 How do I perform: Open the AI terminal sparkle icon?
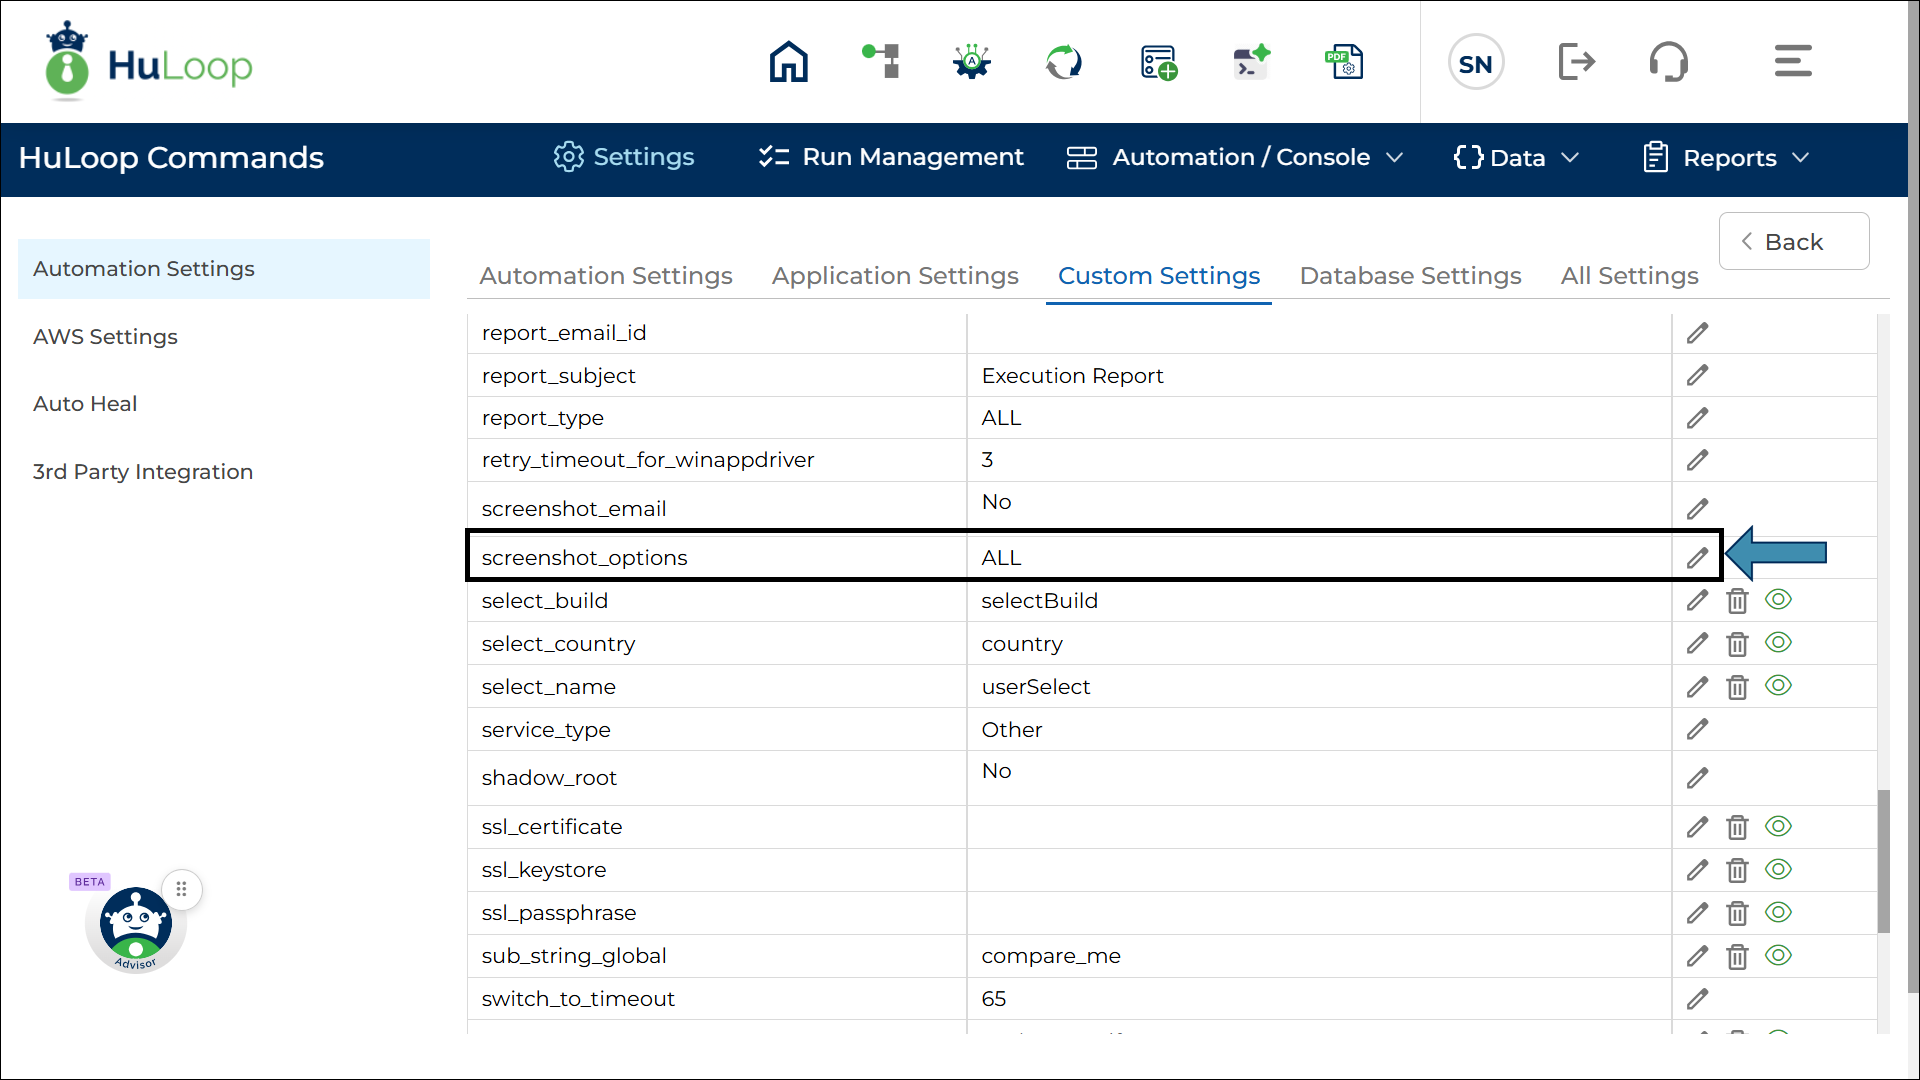pos(1250,61)
